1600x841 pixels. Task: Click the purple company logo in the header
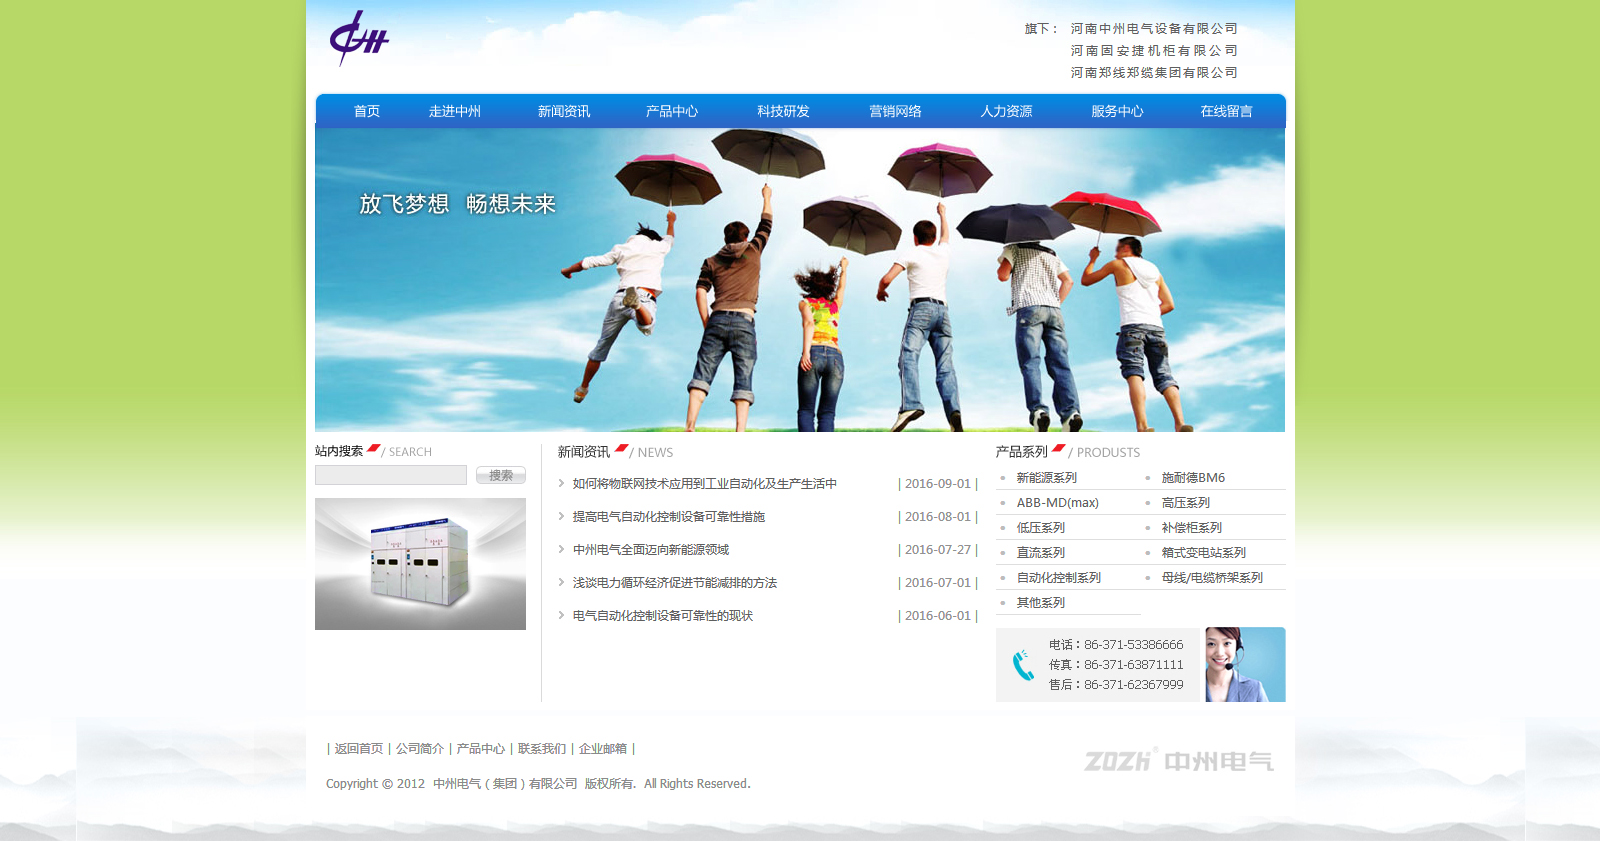click(x=359, y=39)
